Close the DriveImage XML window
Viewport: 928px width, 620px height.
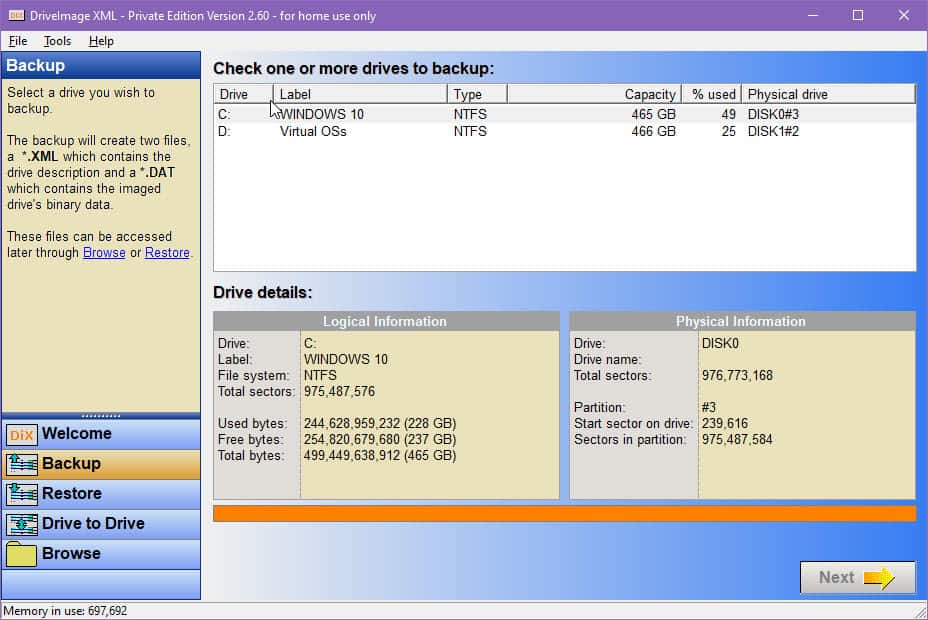[904, 15]
